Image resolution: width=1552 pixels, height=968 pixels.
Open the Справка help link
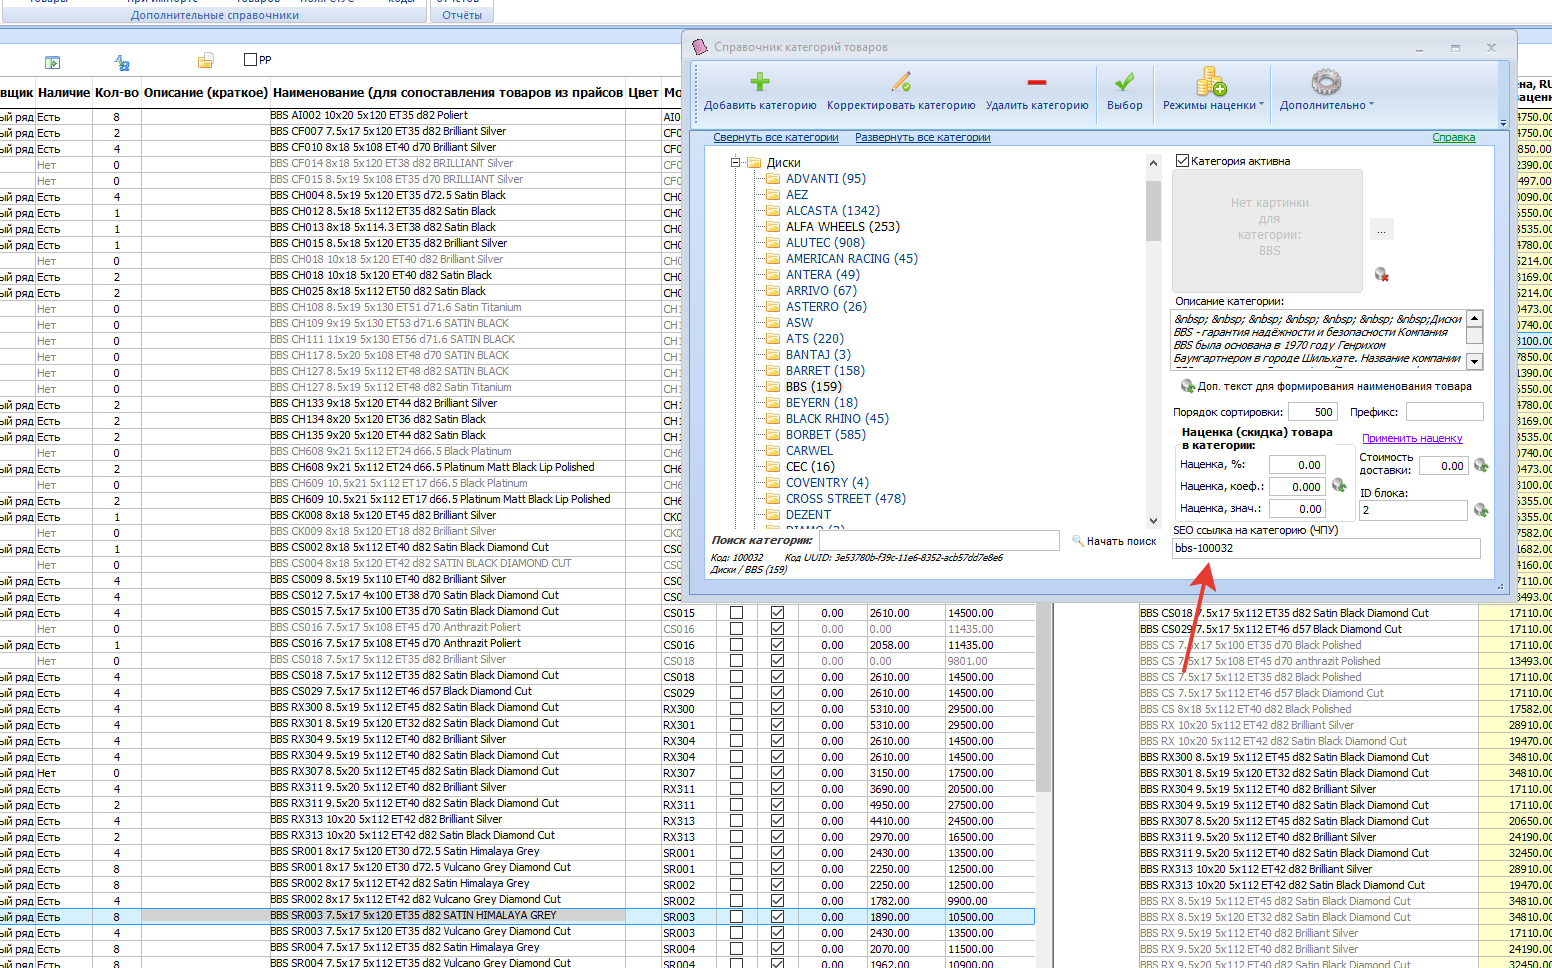(1454, 138)
